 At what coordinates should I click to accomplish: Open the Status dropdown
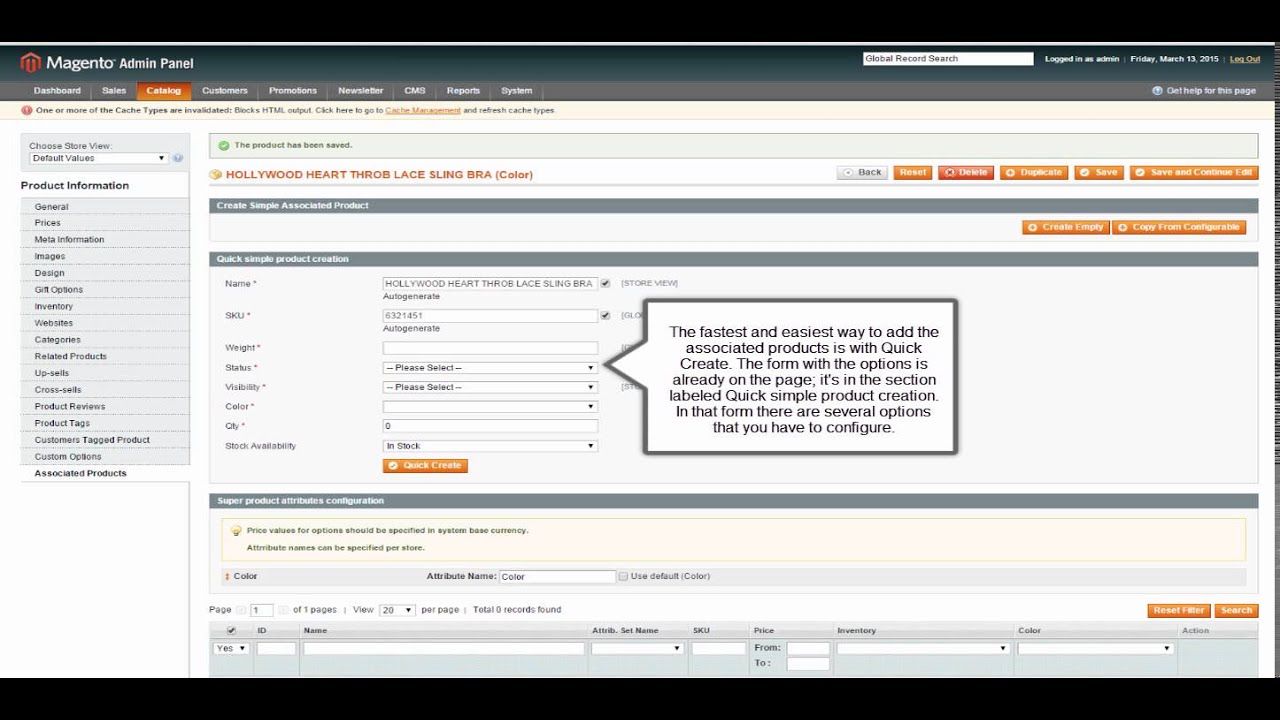click(x=490, y=368)
